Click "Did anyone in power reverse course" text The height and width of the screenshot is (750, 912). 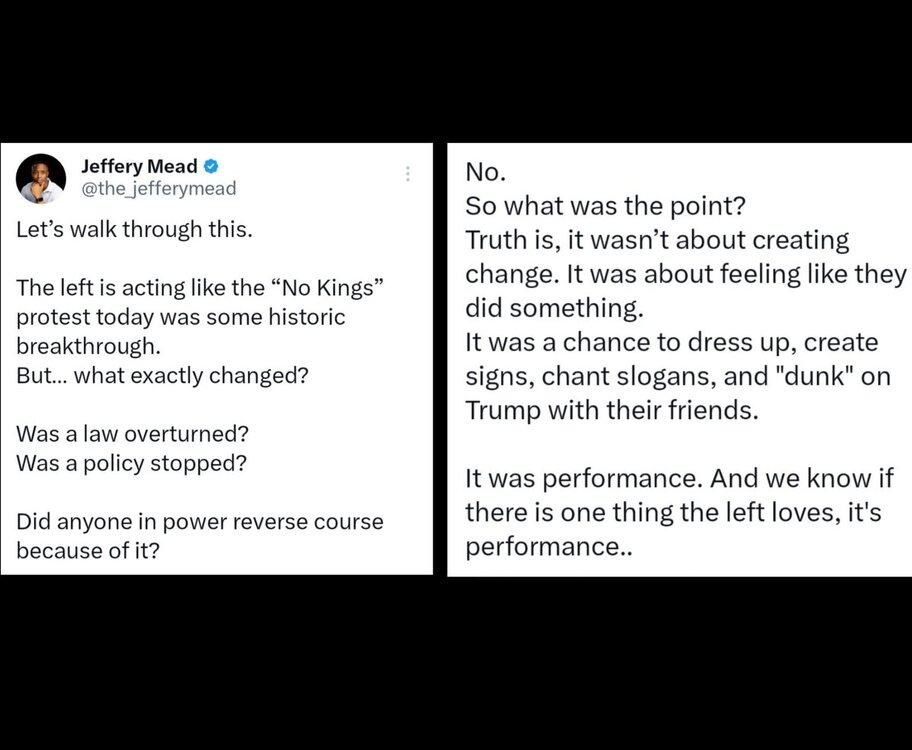pyautogui.click(x=200, y=522)
